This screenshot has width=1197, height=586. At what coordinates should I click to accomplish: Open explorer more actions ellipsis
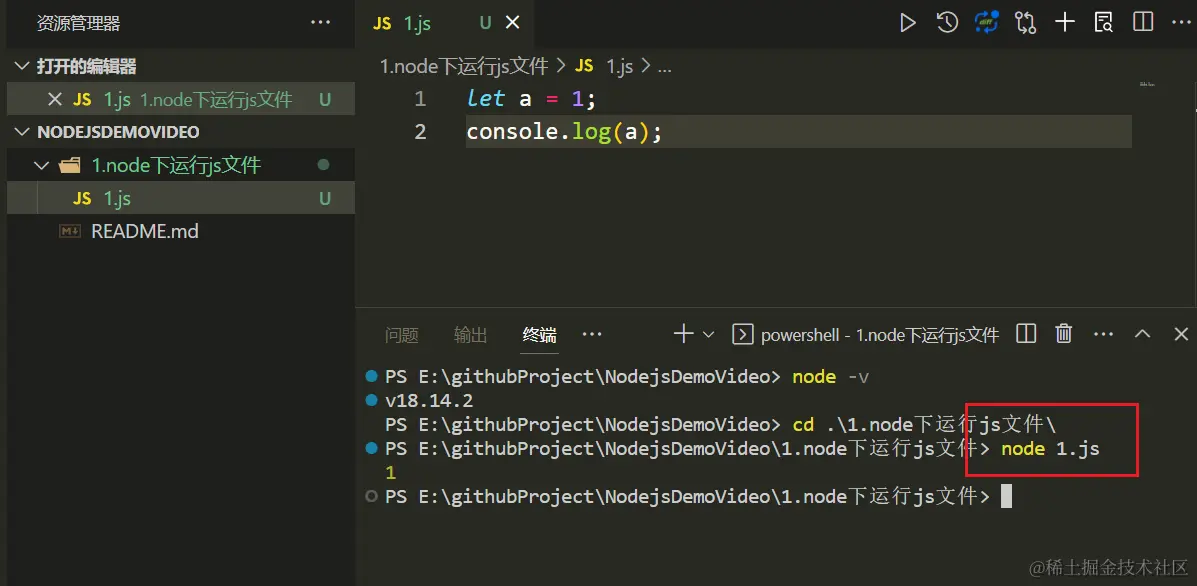click(321, 23)
